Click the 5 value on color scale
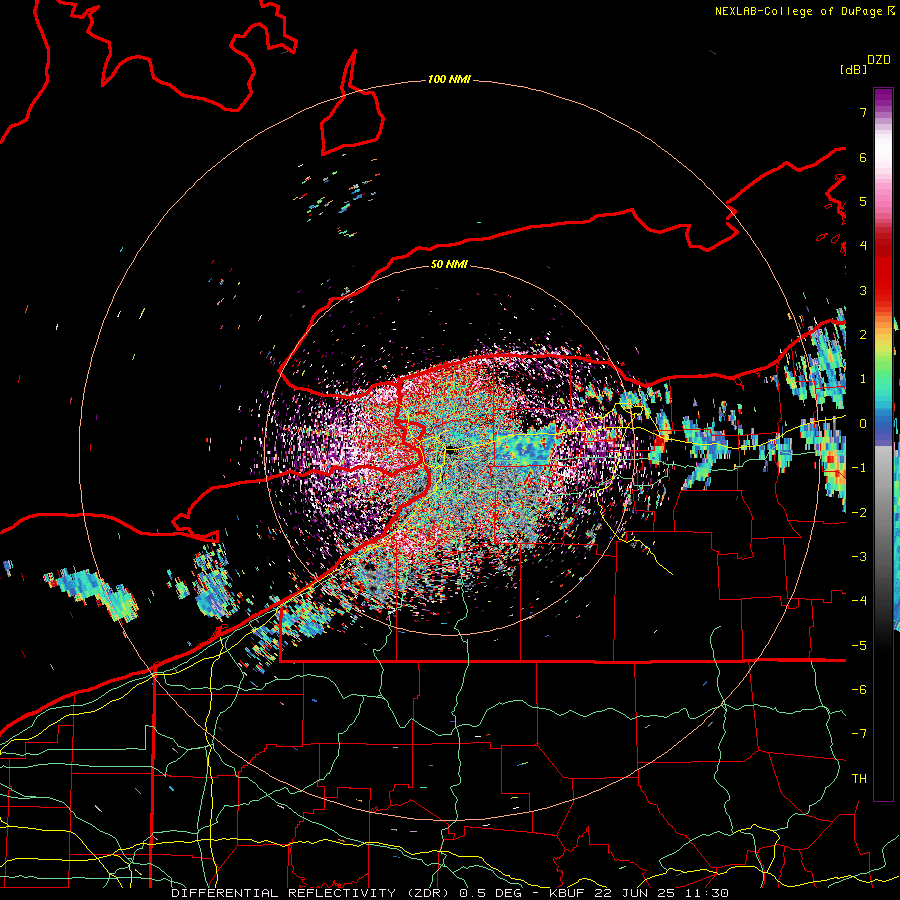The image size is (900, 900). (x=863, y=201)
